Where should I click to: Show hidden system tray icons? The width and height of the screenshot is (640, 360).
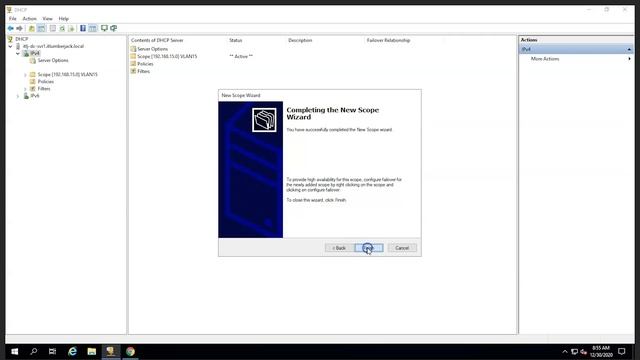tap(564, 351)
